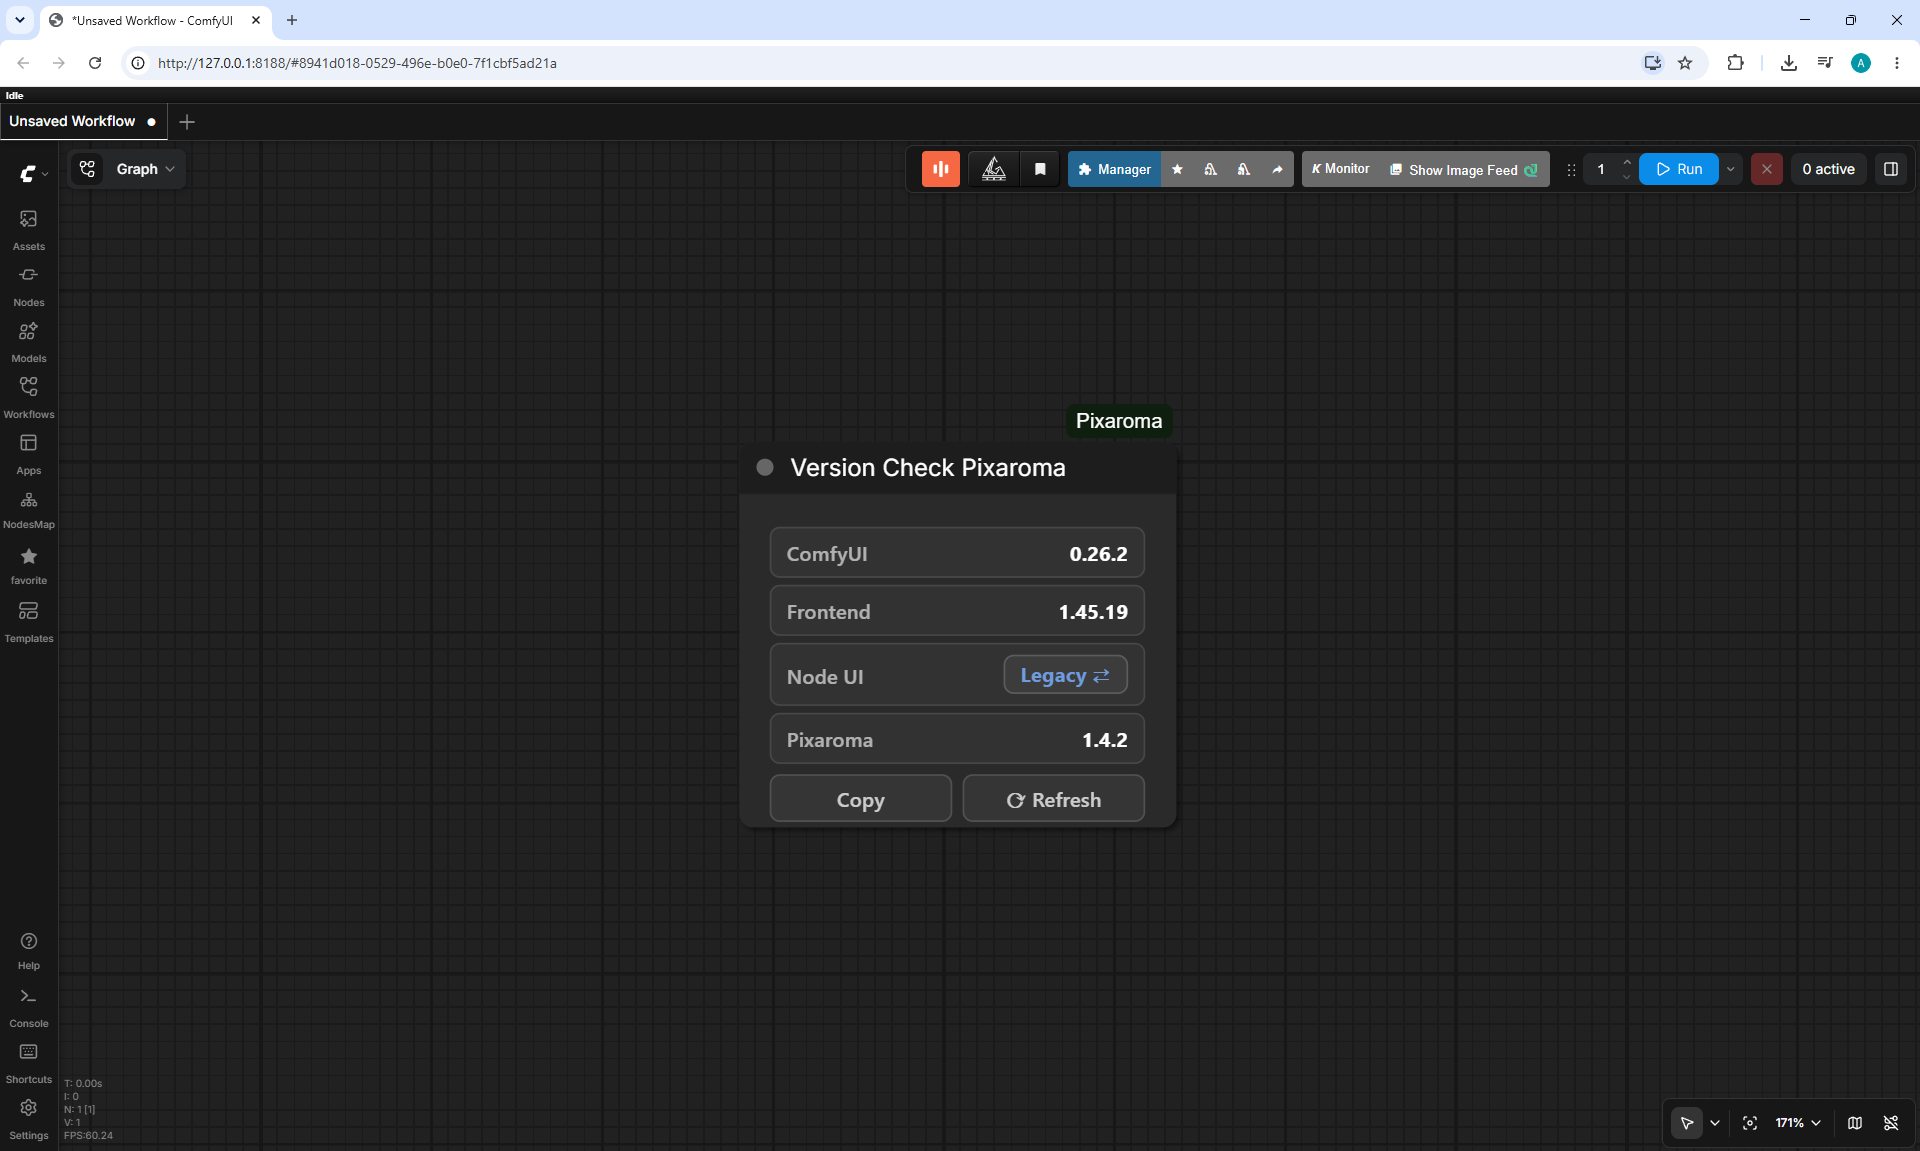
Task: Click the ComfyUI version 0.26.2 row
Action: tap(957, 553)
